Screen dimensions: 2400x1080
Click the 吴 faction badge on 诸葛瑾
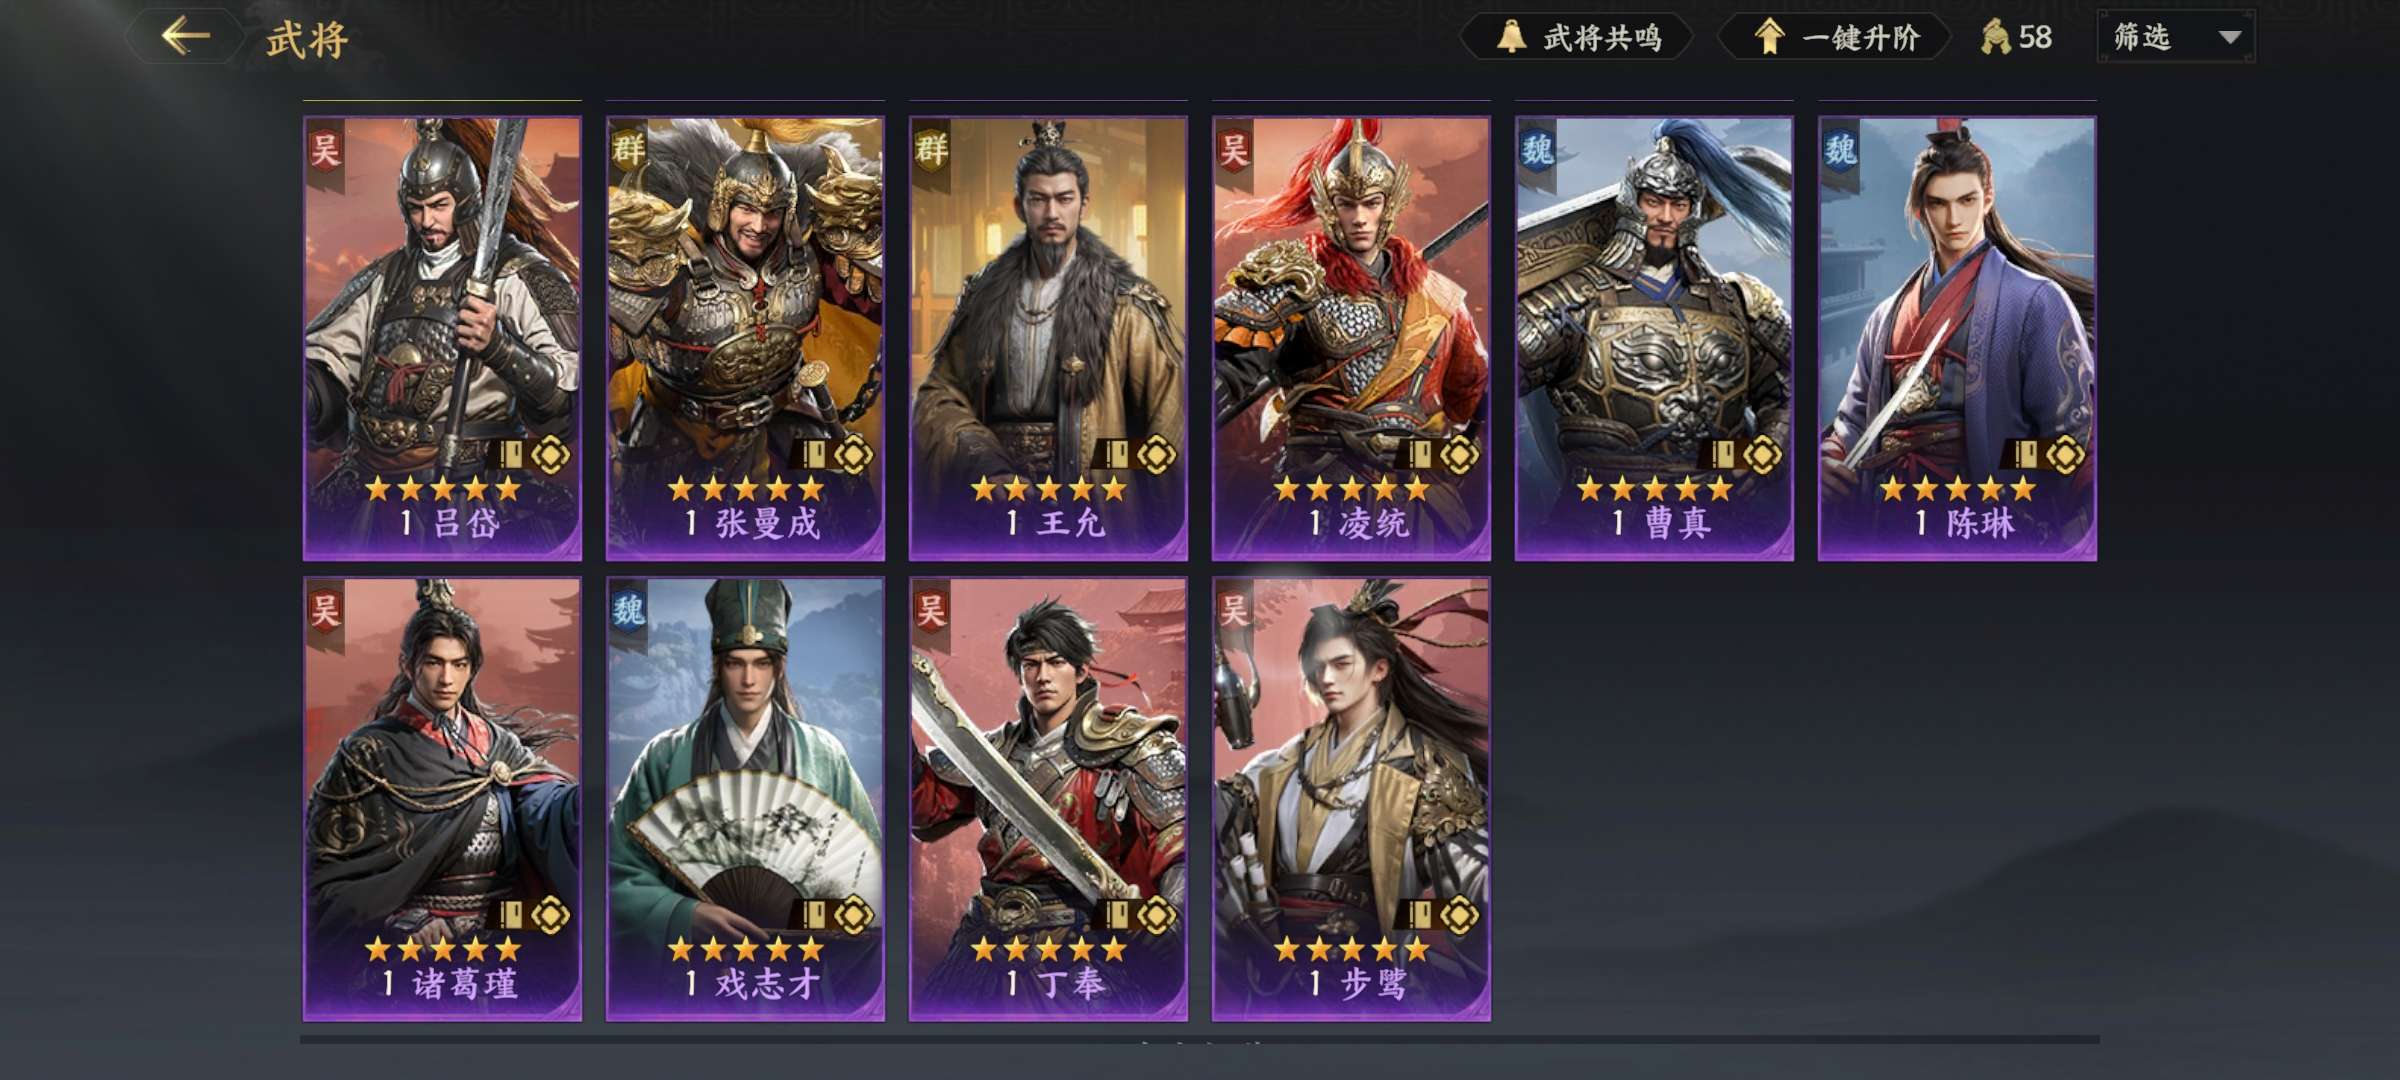point(325,610)
